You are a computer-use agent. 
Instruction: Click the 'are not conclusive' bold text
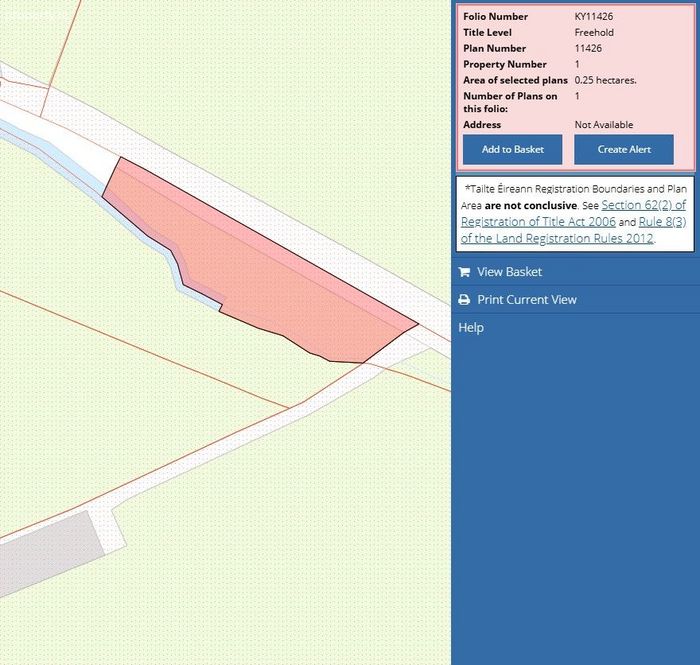coord(531,206)
